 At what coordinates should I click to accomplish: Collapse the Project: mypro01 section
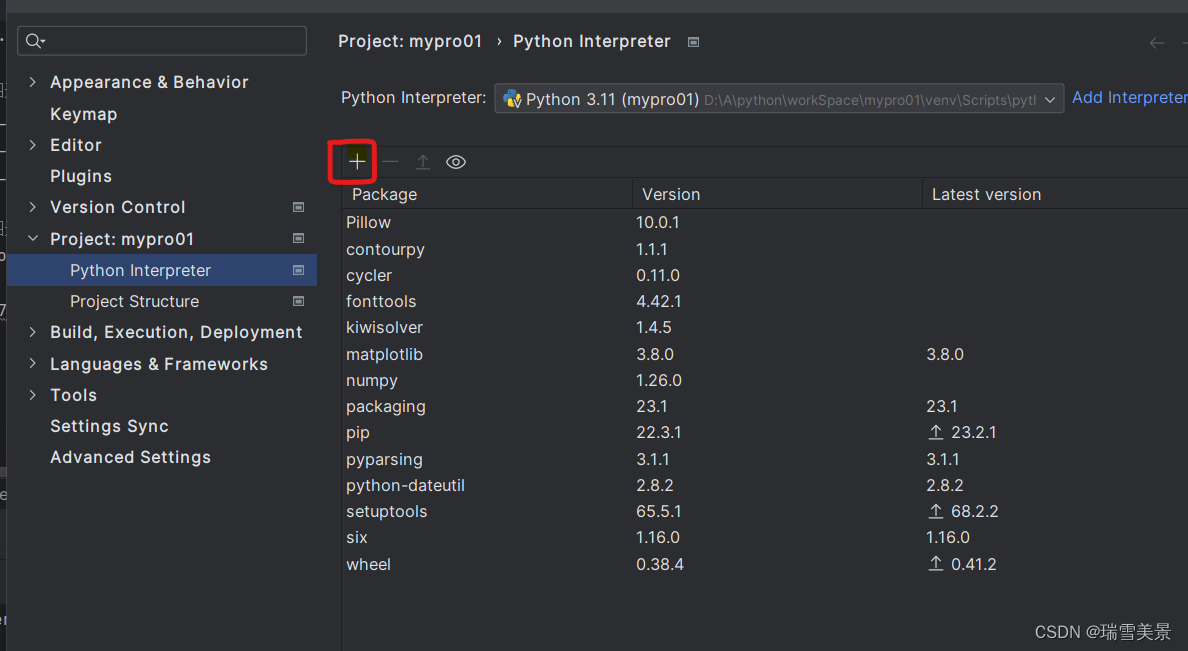click(x=33, y=239)
